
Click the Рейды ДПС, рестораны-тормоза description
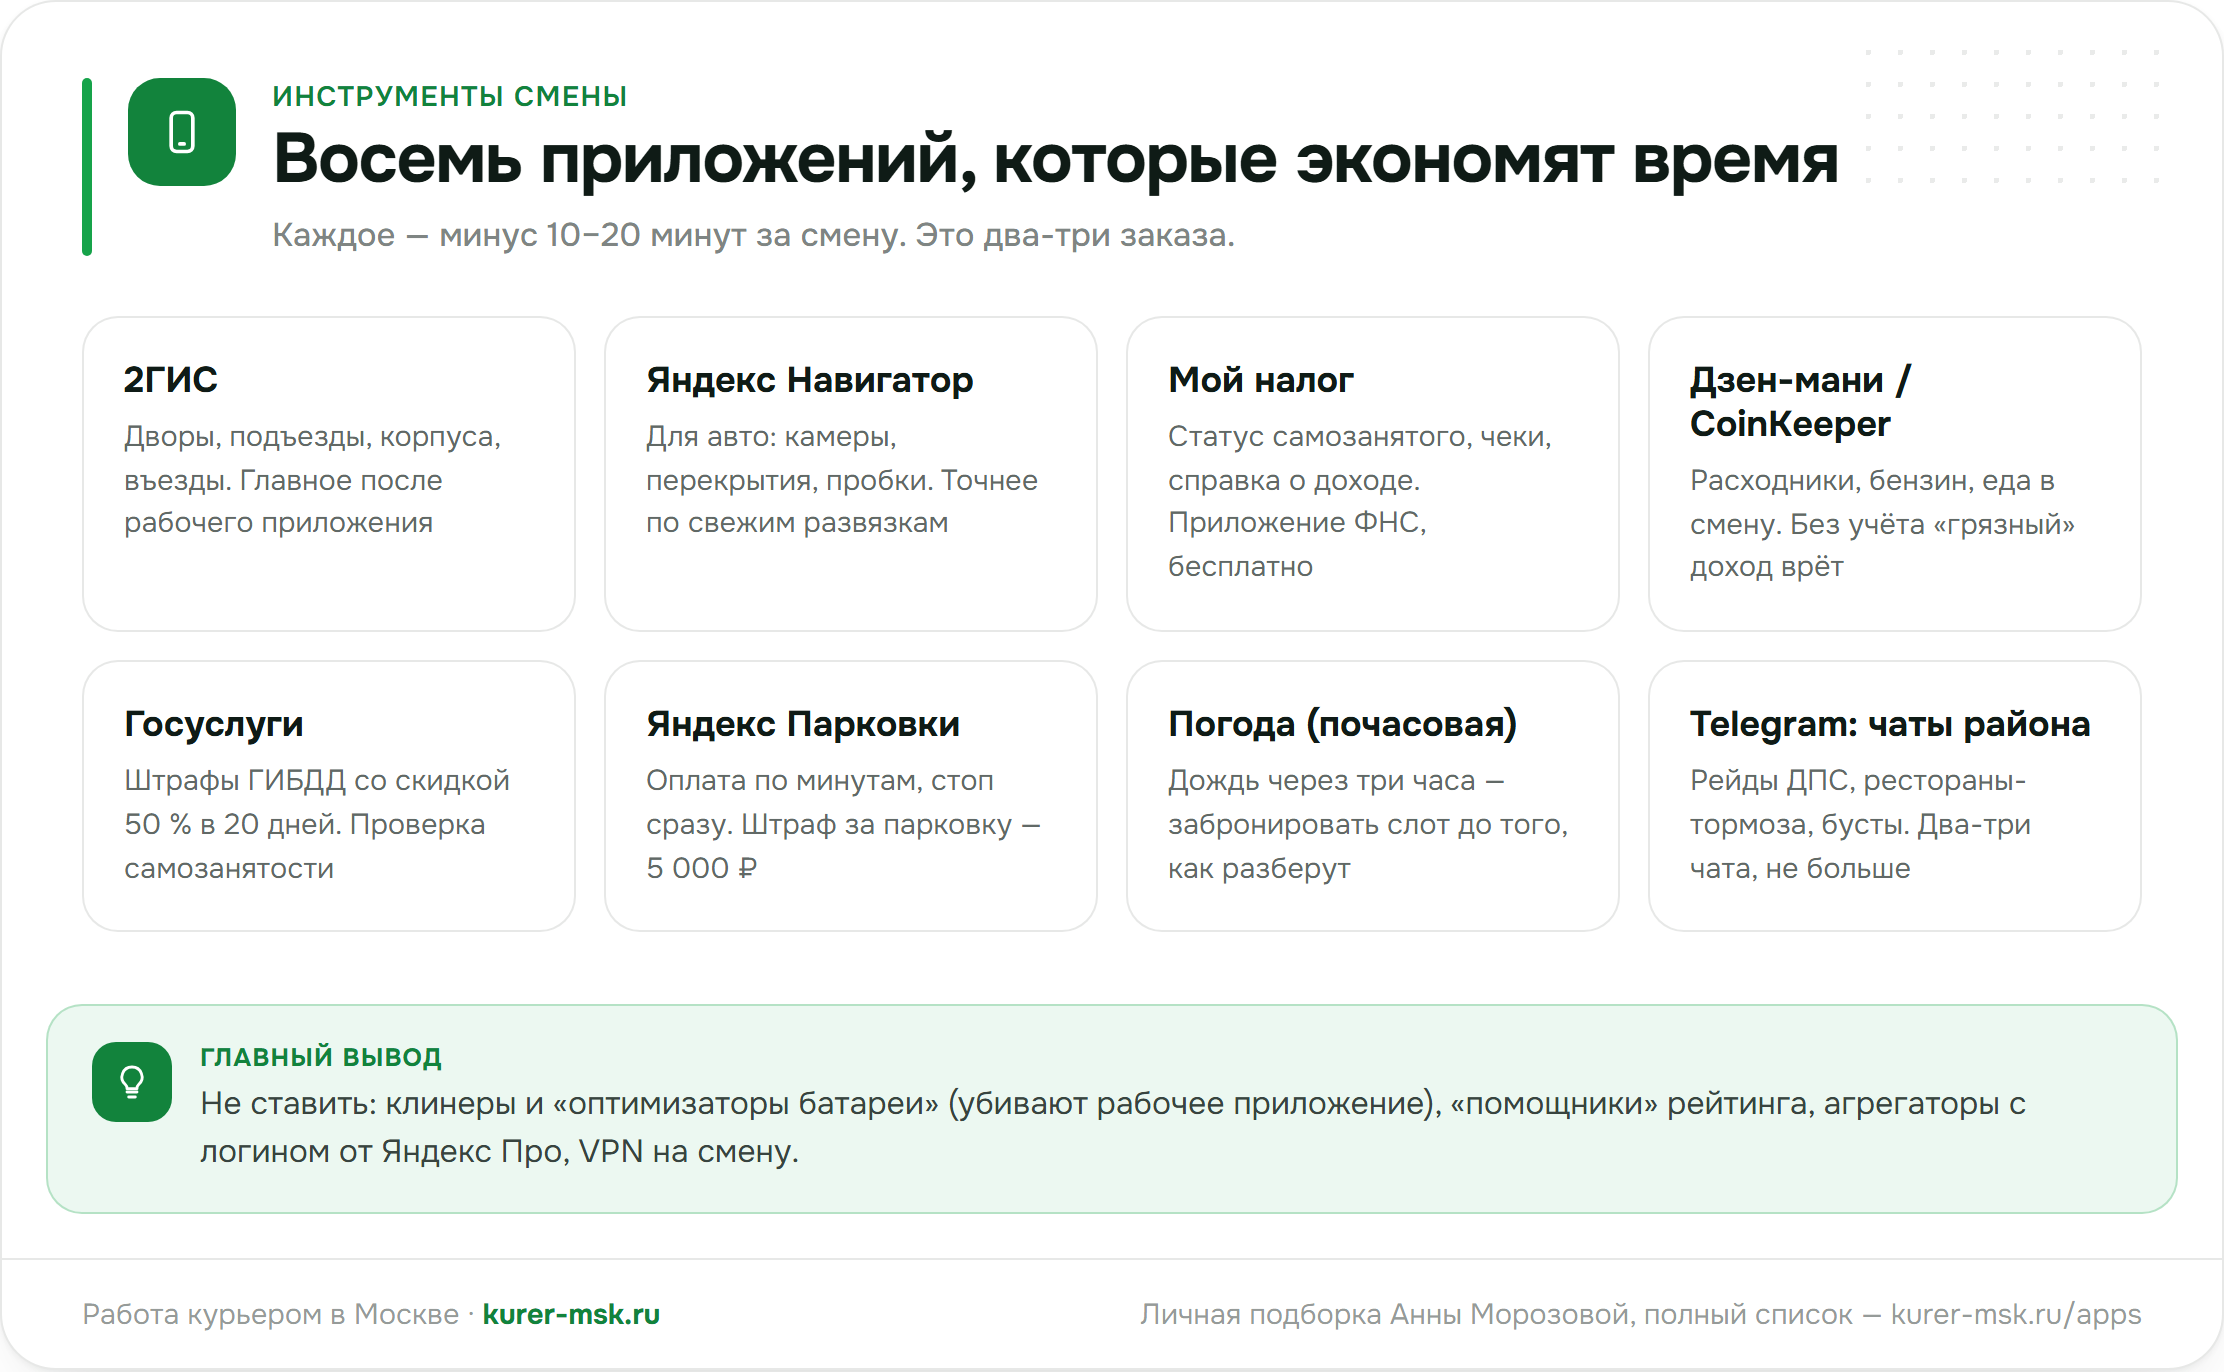tap(1860, 824)
